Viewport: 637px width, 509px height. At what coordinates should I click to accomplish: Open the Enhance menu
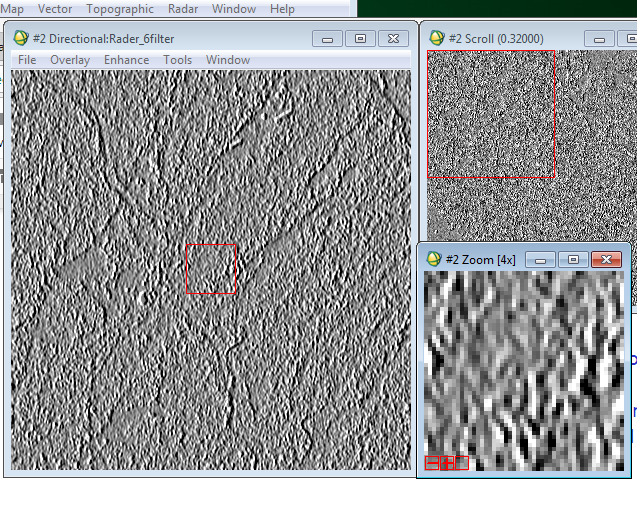[x=126, y=60]
